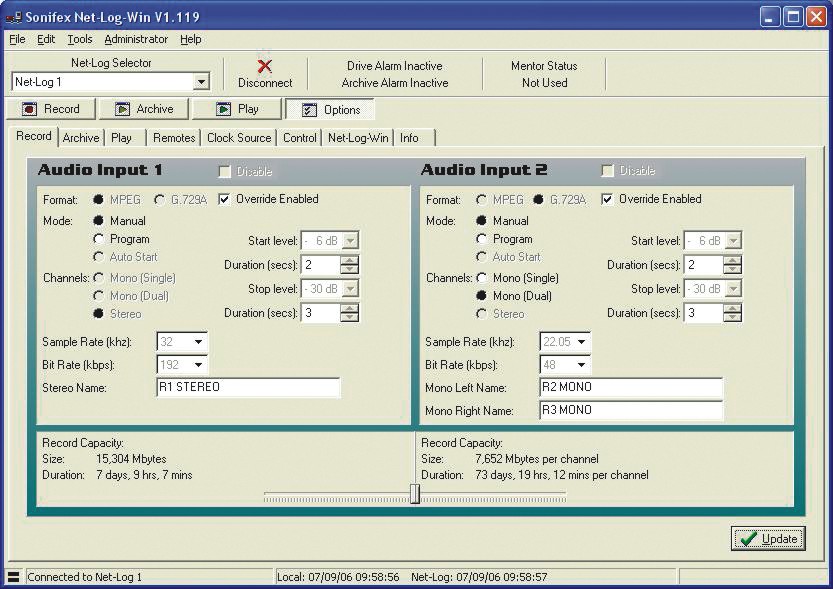The height and width of the screenshot is (589, 833).
Task: Click '15,304 Mbytes' record capacity size
Action: [x=131, y=459]
